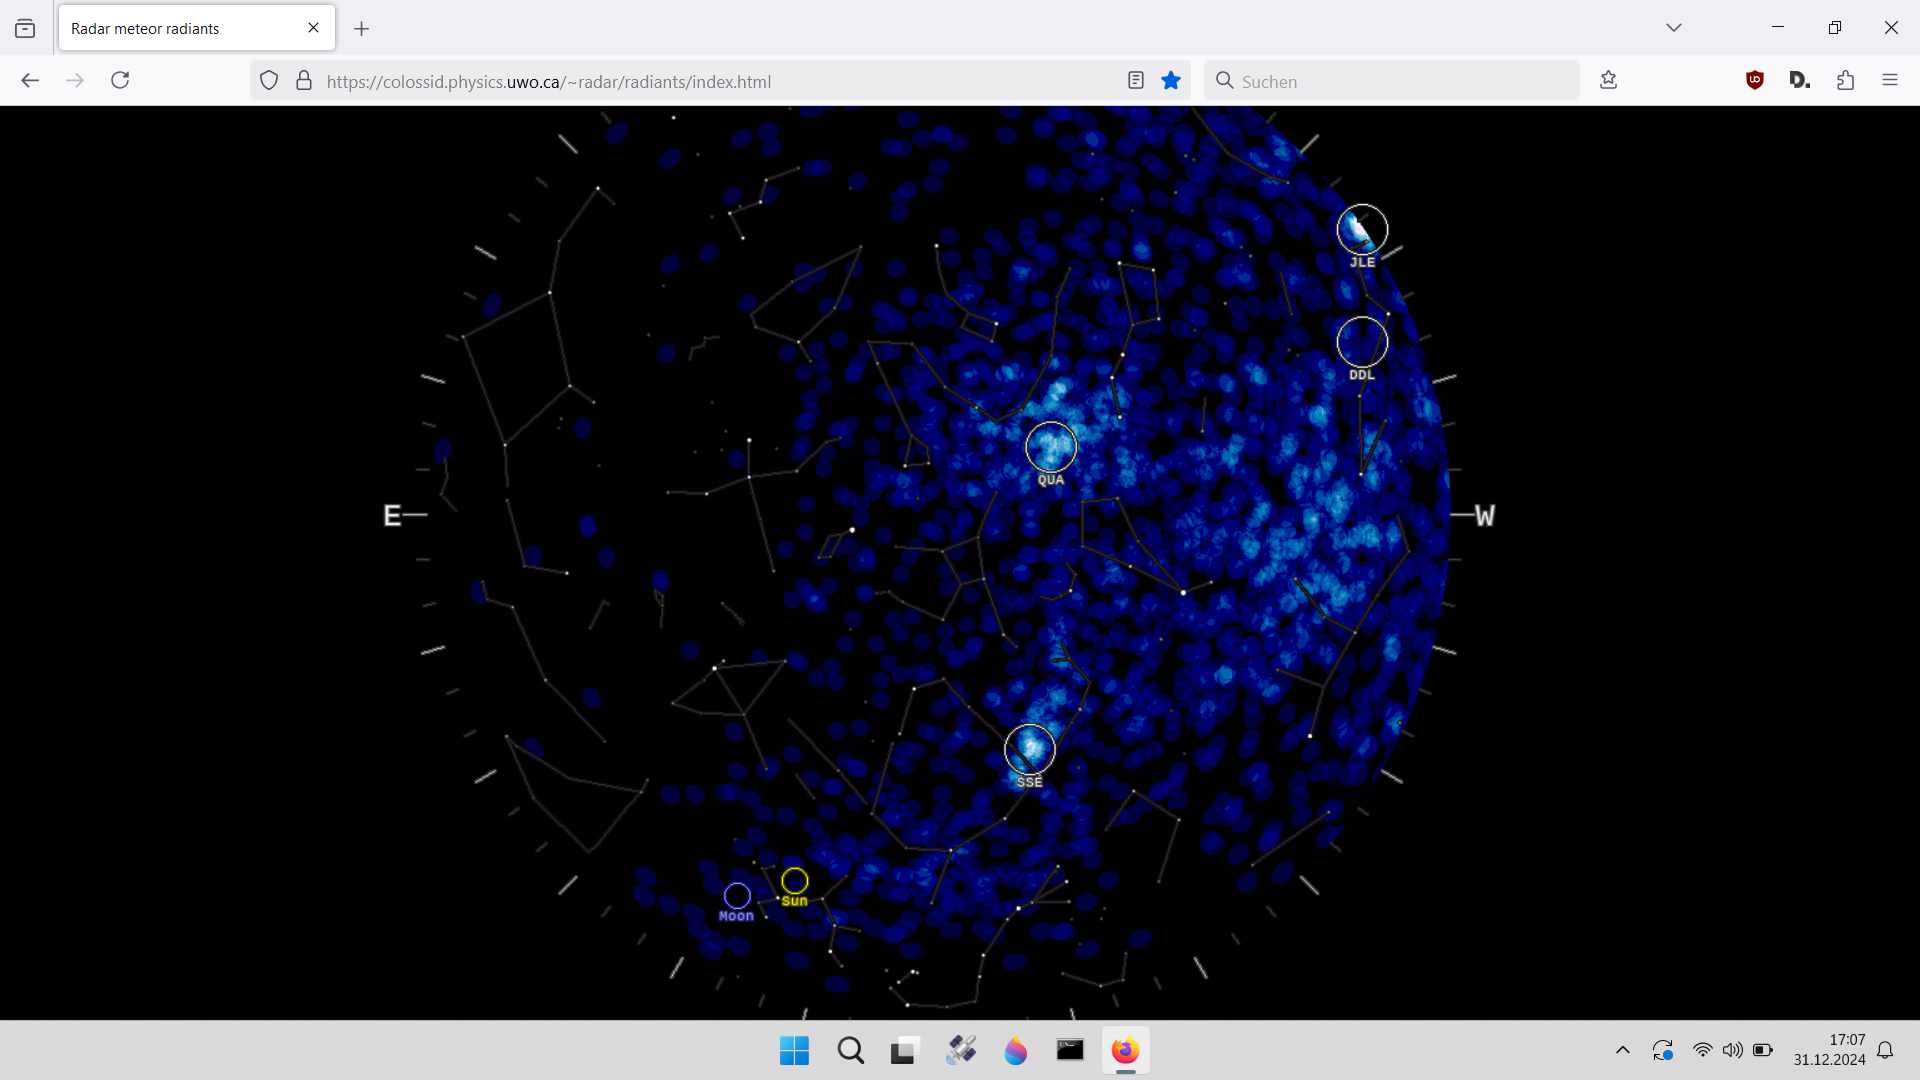Click the W west direction label
The image size is (1920, 1080).
(x=1485, y=516)
